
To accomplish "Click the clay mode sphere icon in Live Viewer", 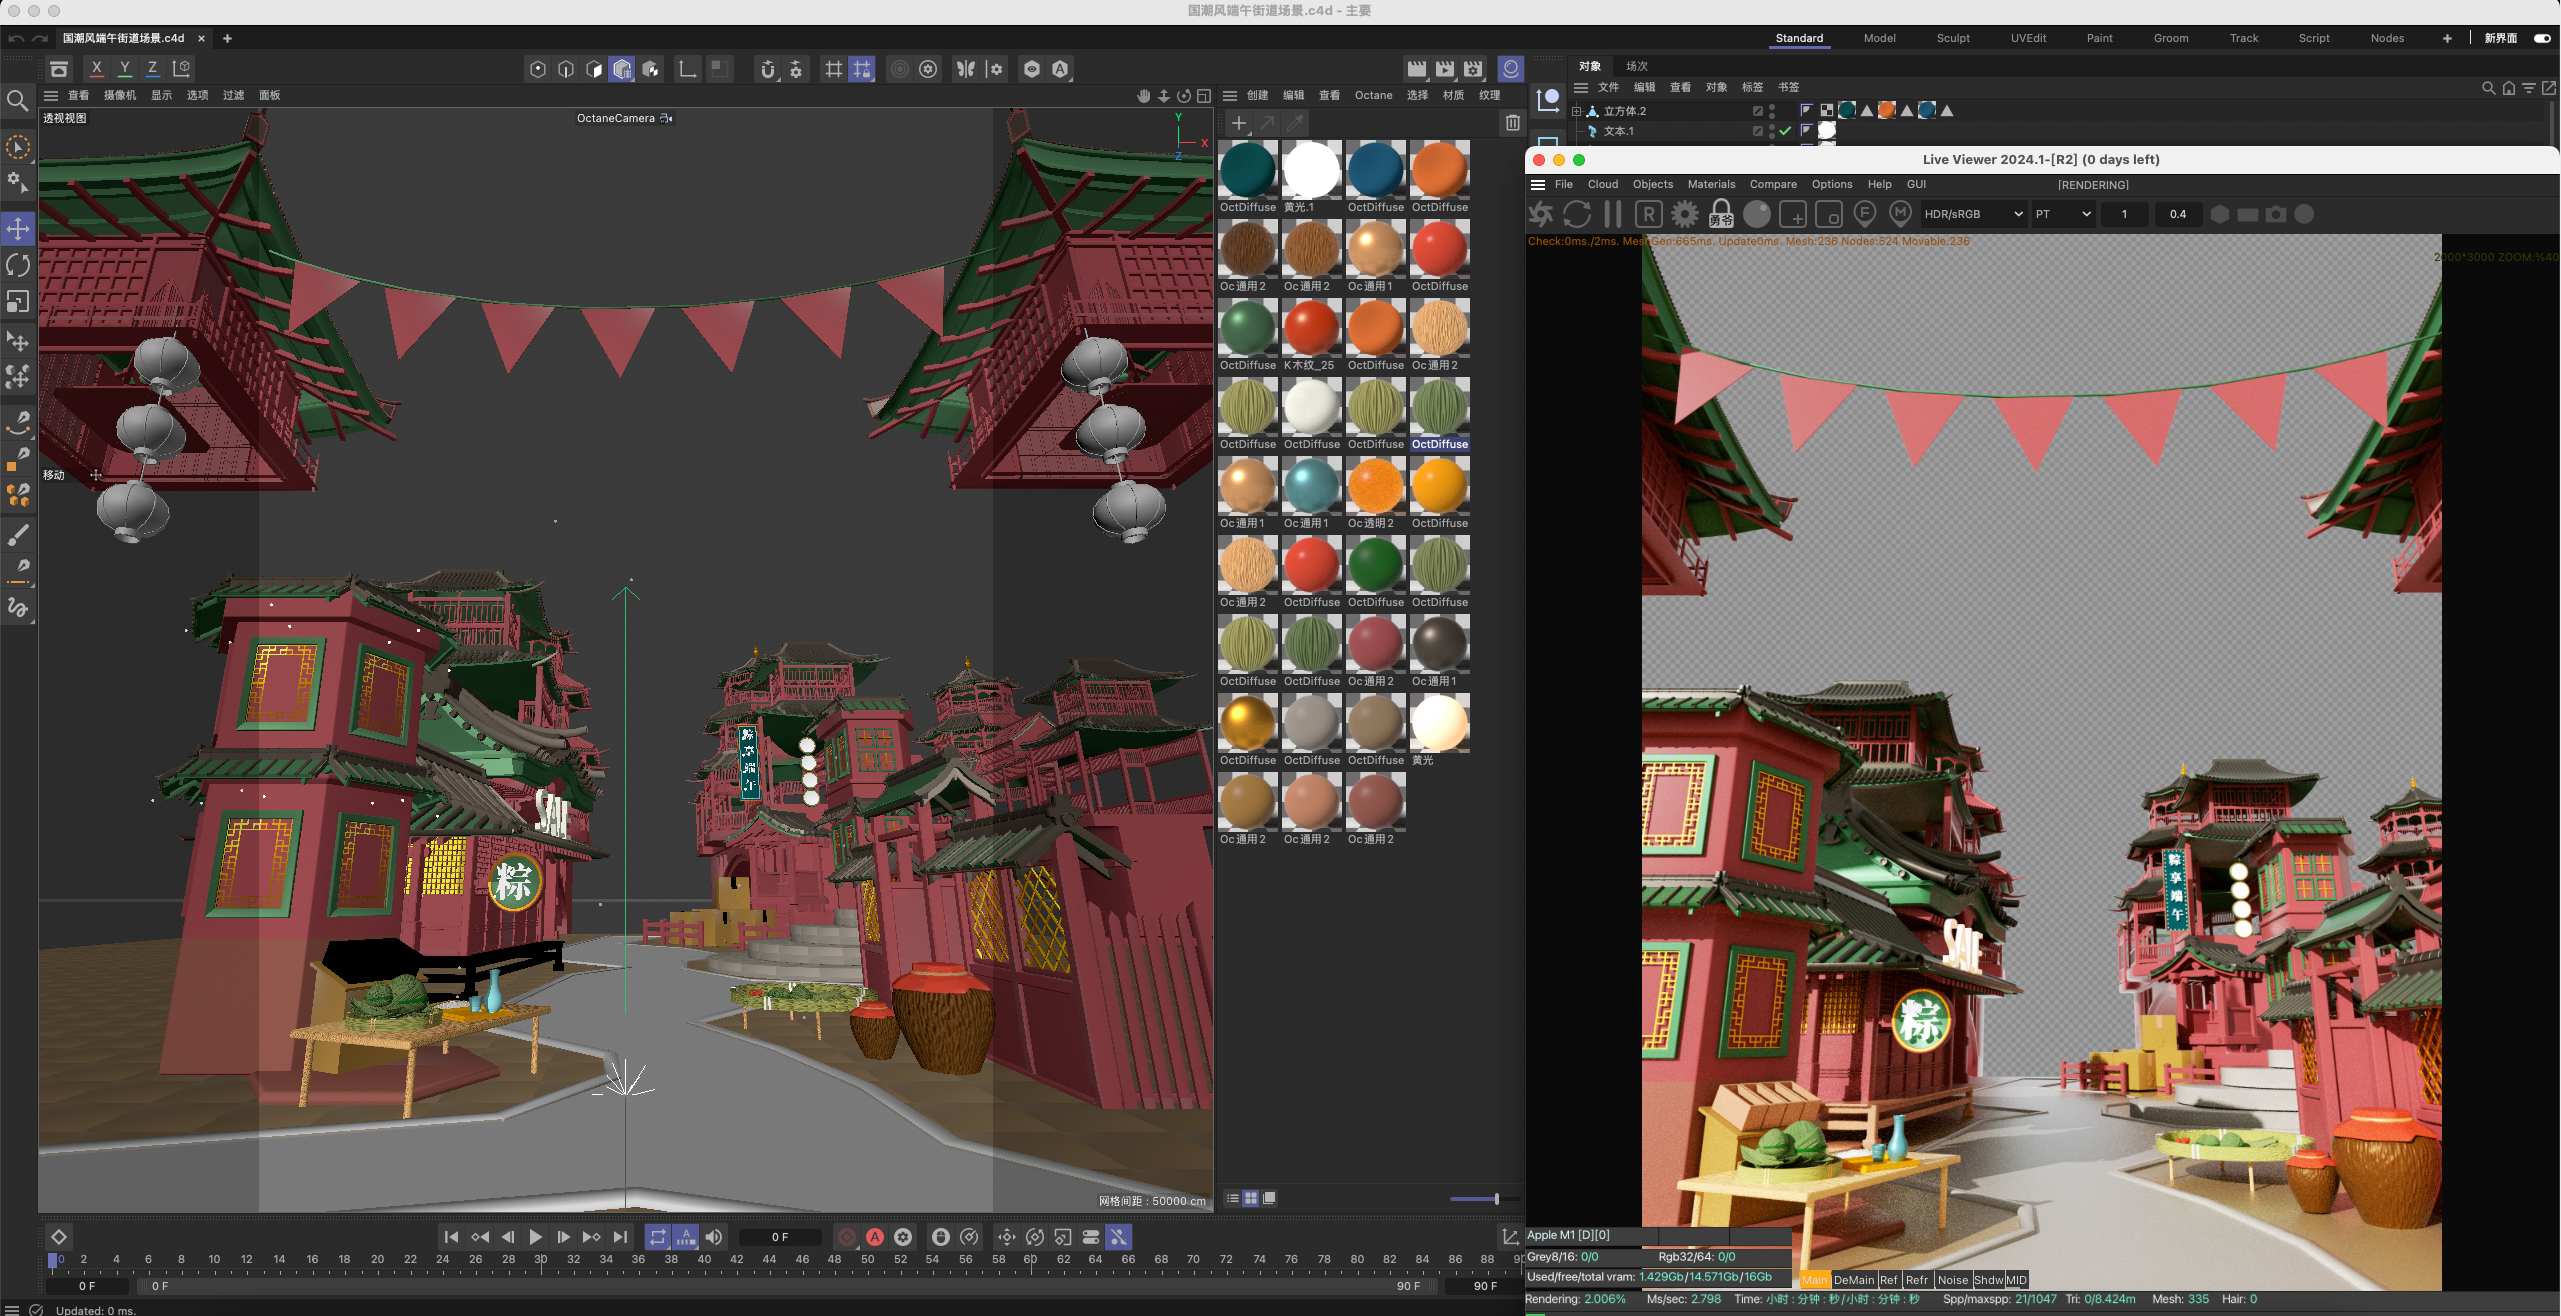I will [1757, 214].
